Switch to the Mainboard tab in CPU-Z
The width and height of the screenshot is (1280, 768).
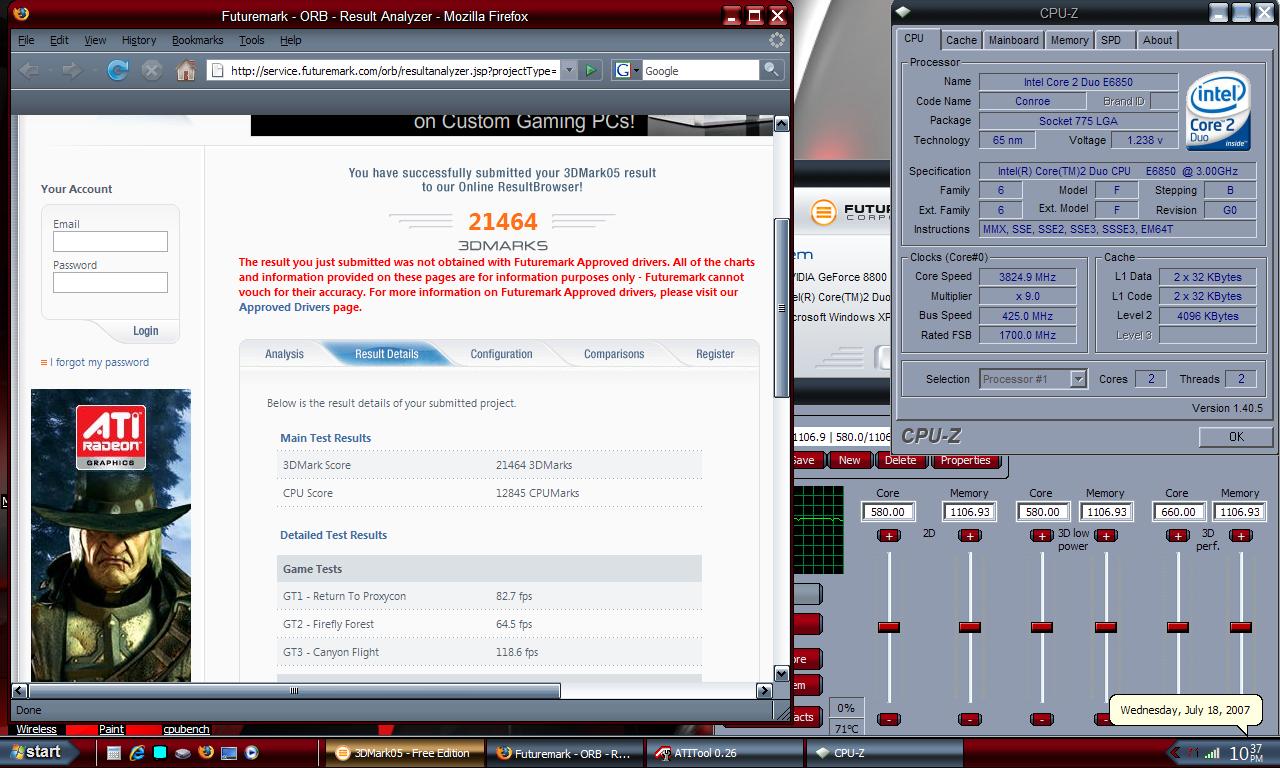1014,40
